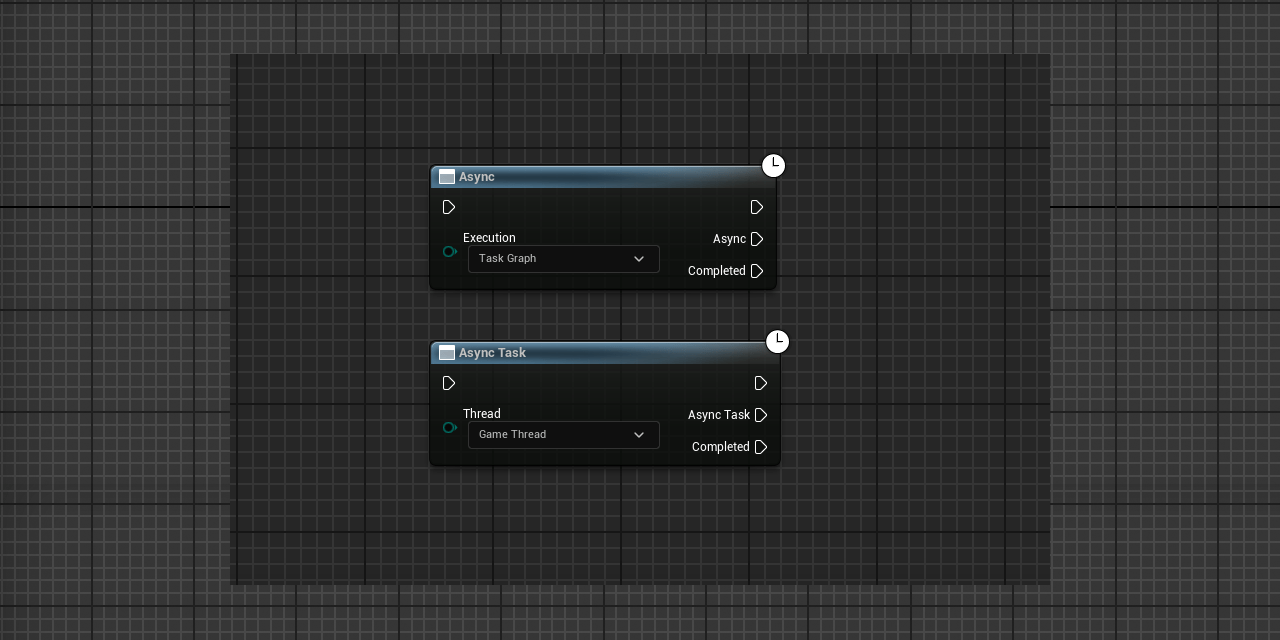Click the Async output pin on the Async node
The width and height of the screenshot is (1280, 640).
click(757, 239)
